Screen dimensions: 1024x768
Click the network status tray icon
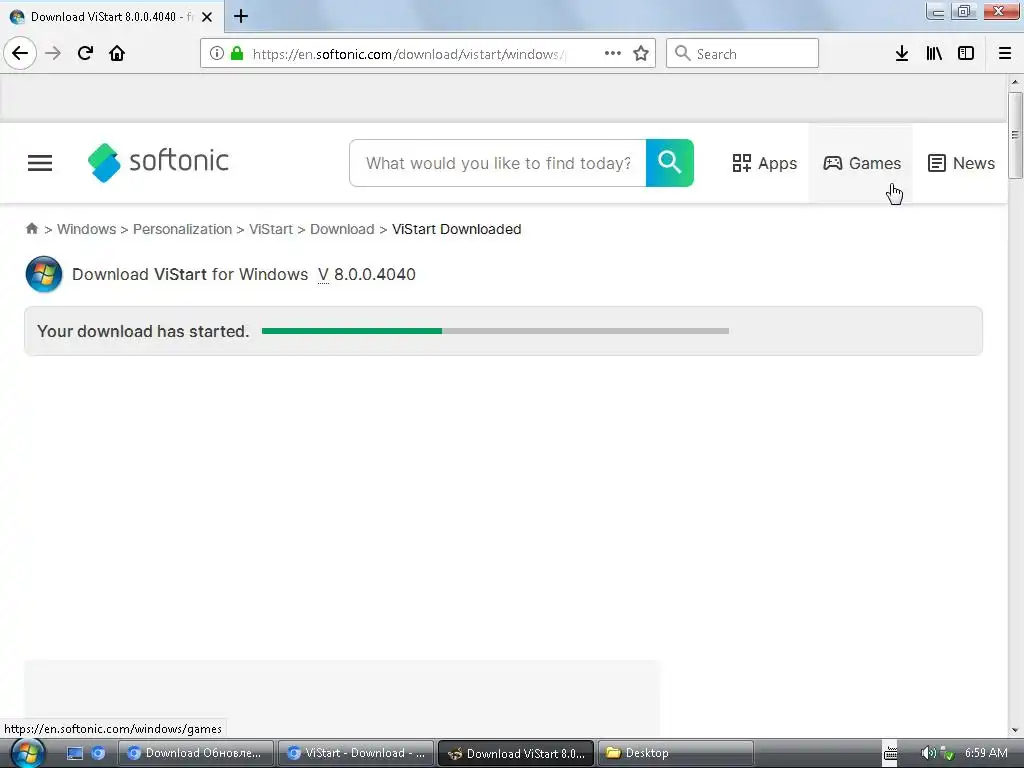pyautogui.click(x=947, y=754)
